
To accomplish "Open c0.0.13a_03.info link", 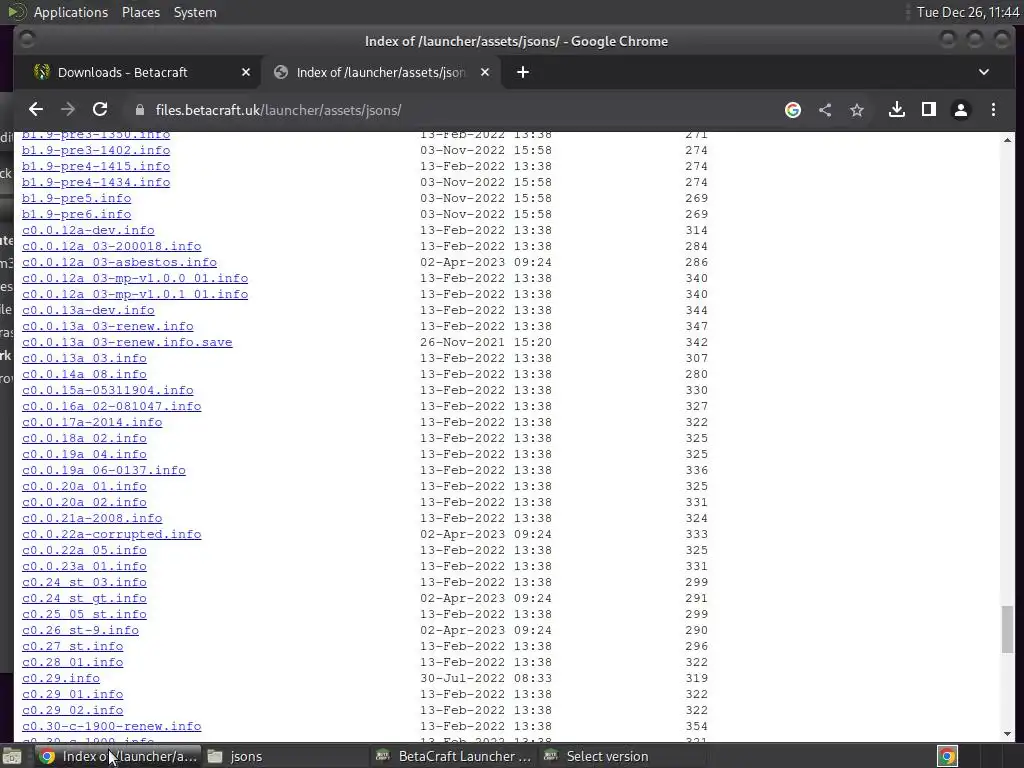I will point(84,358).
